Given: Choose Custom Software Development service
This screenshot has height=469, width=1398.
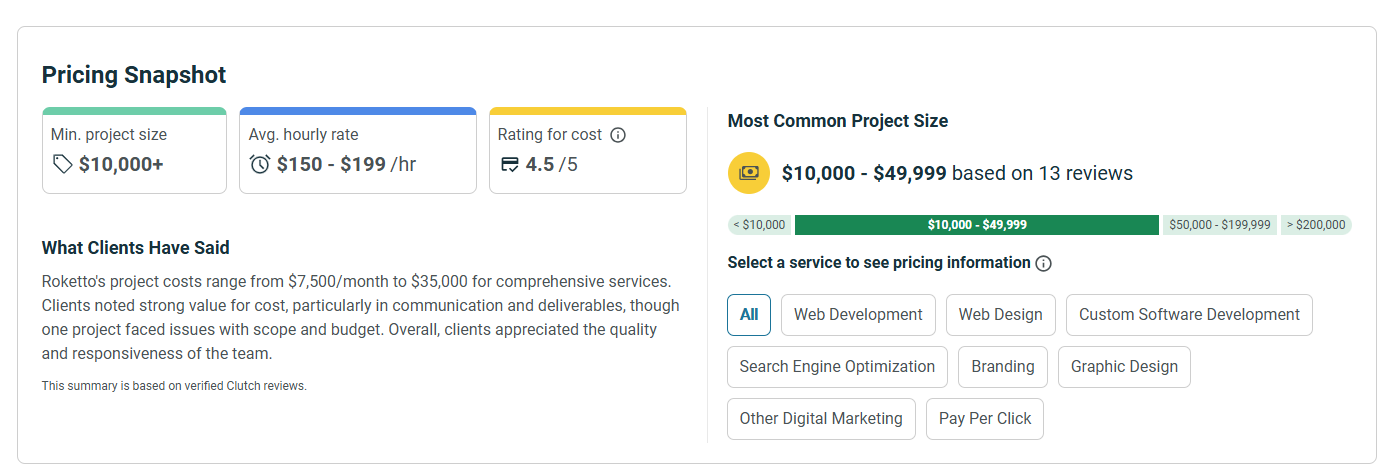Looking at the screenshot, I should tap(1189, 314).
